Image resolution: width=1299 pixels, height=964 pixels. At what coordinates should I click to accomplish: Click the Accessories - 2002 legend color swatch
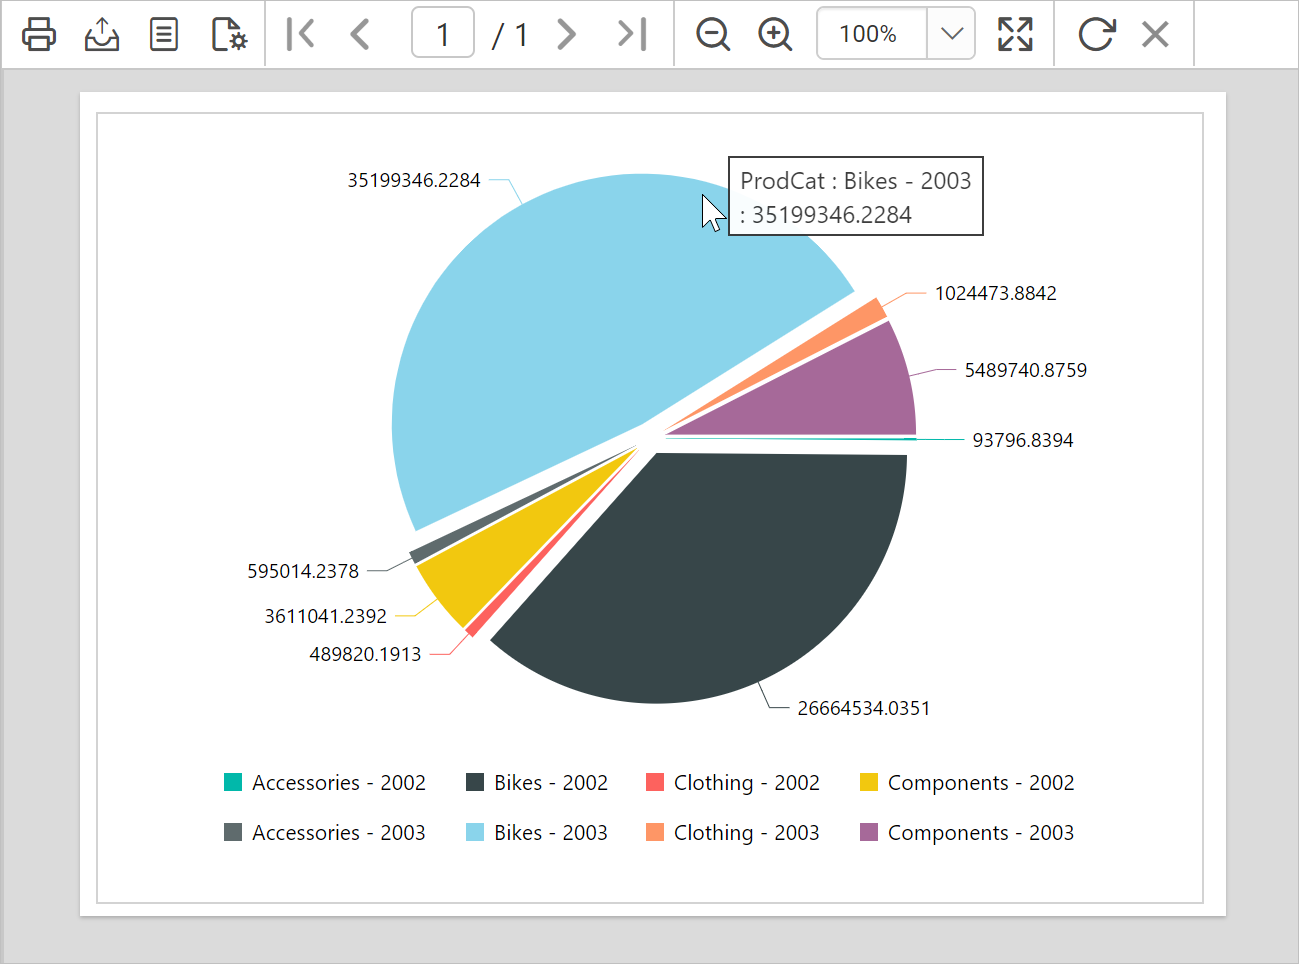231,782
